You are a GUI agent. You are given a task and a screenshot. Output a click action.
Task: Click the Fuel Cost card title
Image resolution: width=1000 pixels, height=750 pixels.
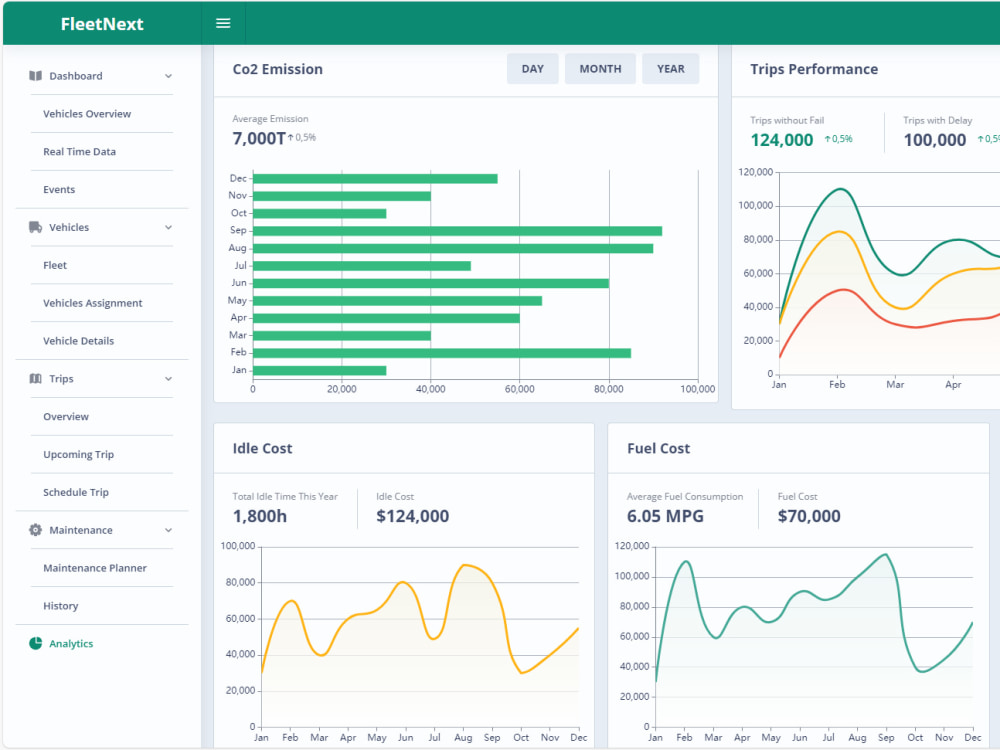click(658, 448)
